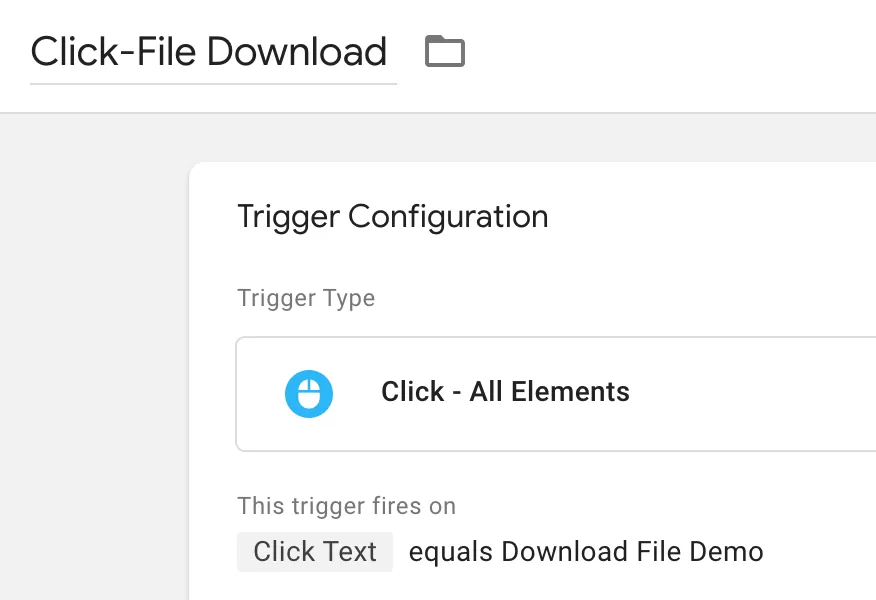Click the word Download in the title
The height and width of the screenshot is (600, 876).
(297, 51)
